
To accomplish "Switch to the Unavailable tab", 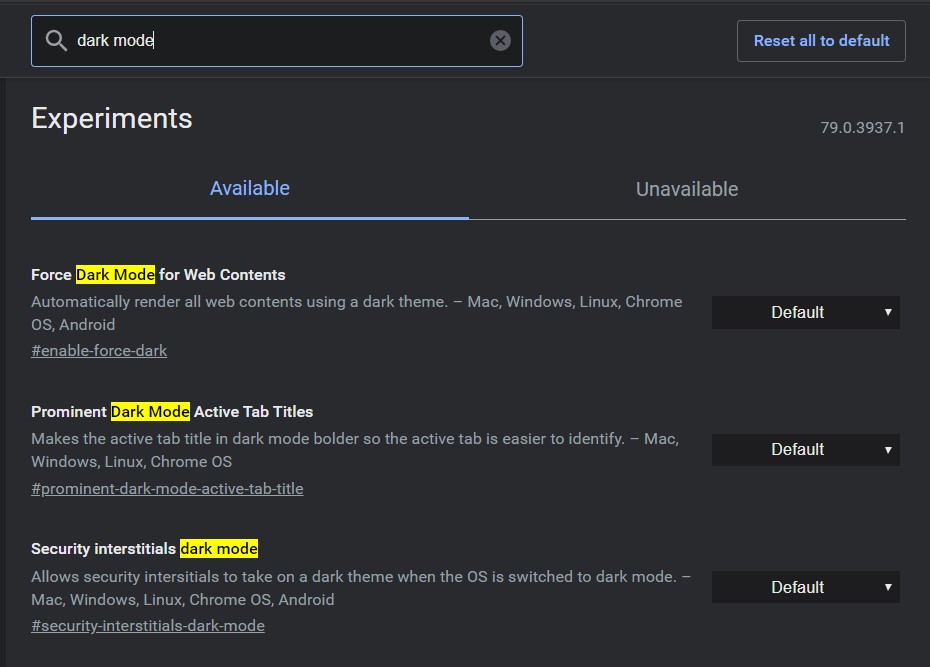I will [x=687, y=189].
